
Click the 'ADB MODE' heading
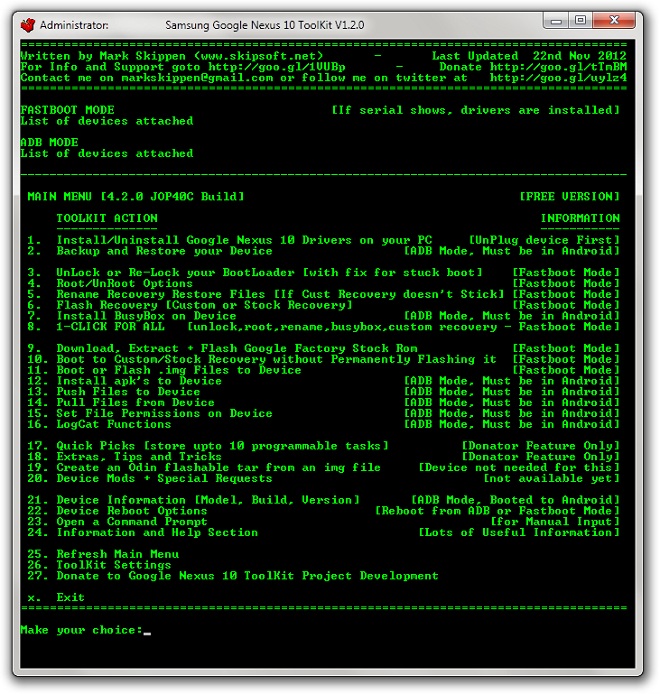click(49, 143)
